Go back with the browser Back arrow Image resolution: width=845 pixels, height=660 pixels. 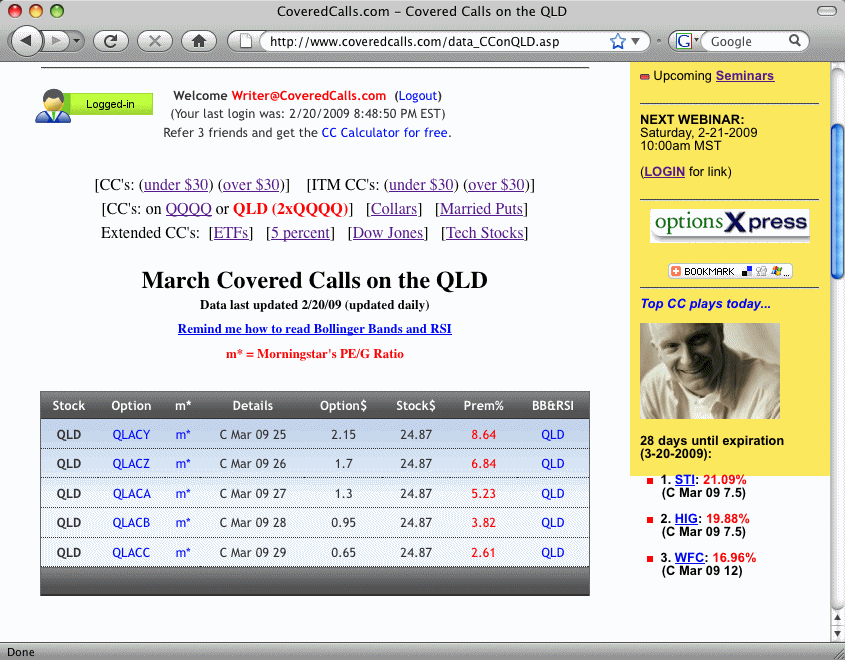pyautogui.click(x=26, y=40)
